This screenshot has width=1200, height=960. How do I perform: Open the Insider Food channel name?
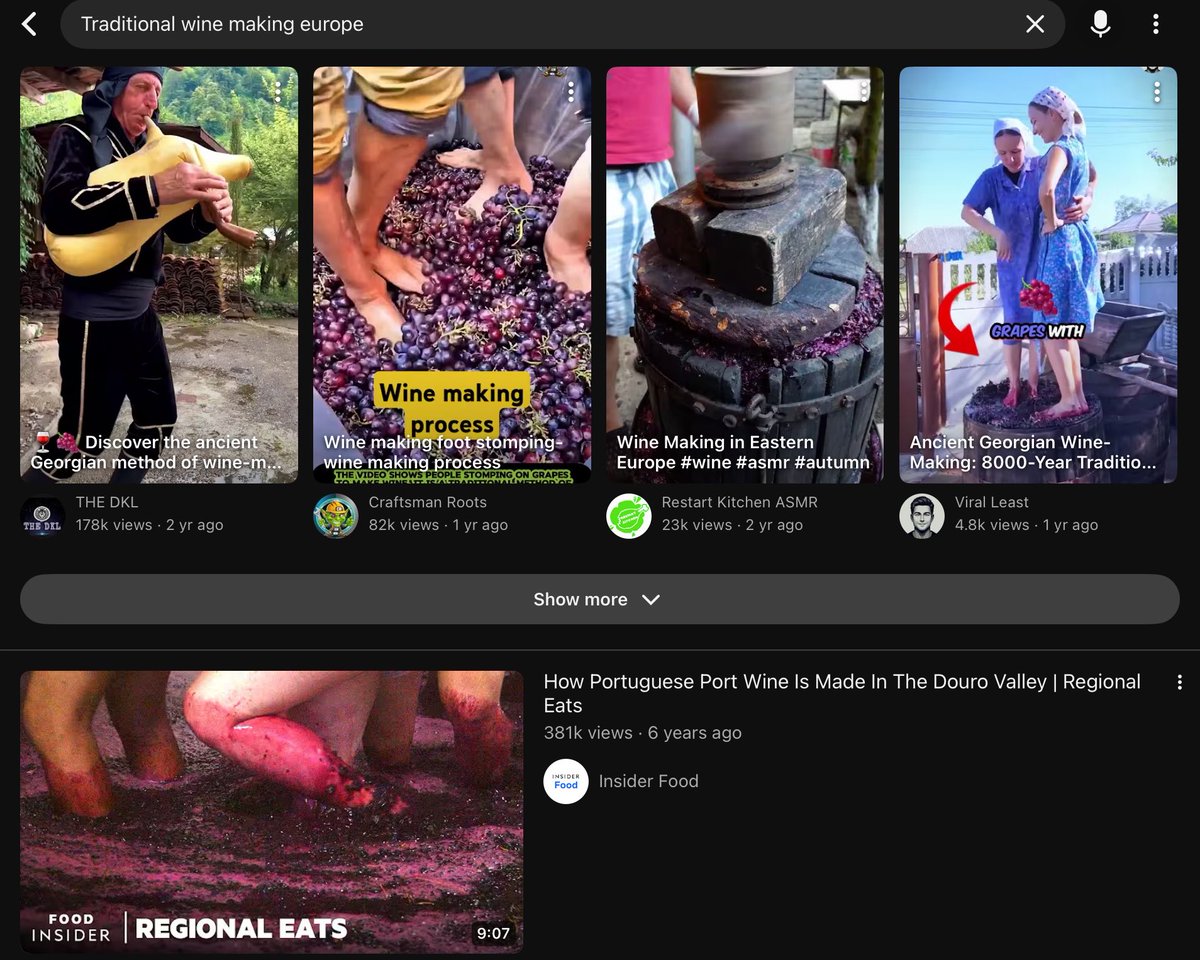click(x=648, y=781)
